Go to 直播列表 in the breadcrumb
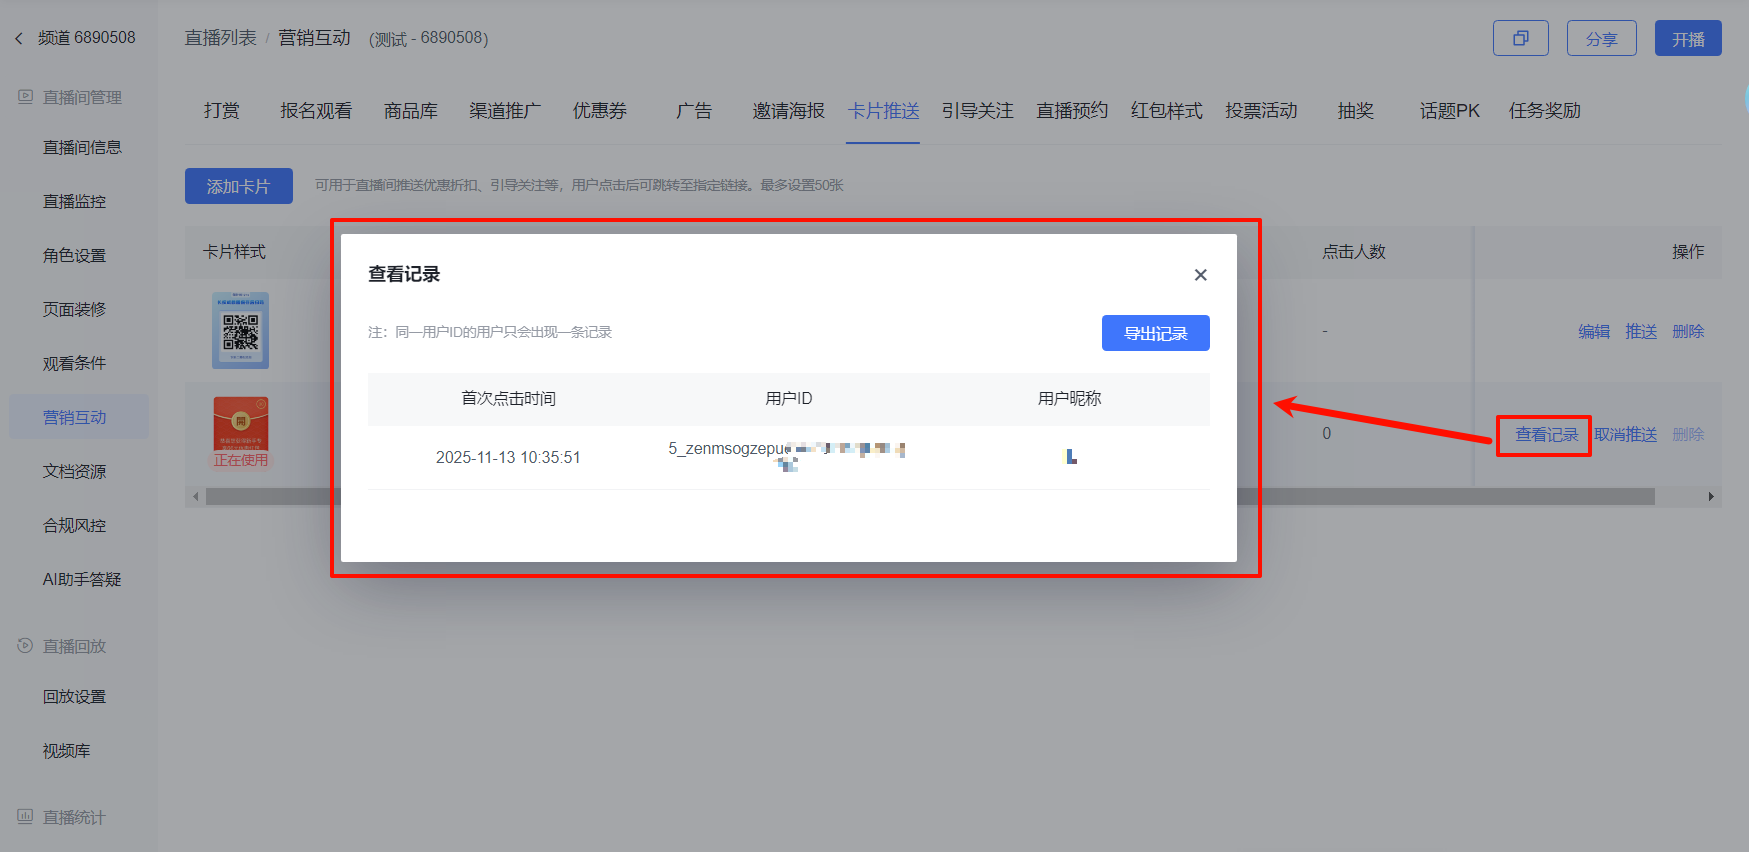 tap(220, 38)
